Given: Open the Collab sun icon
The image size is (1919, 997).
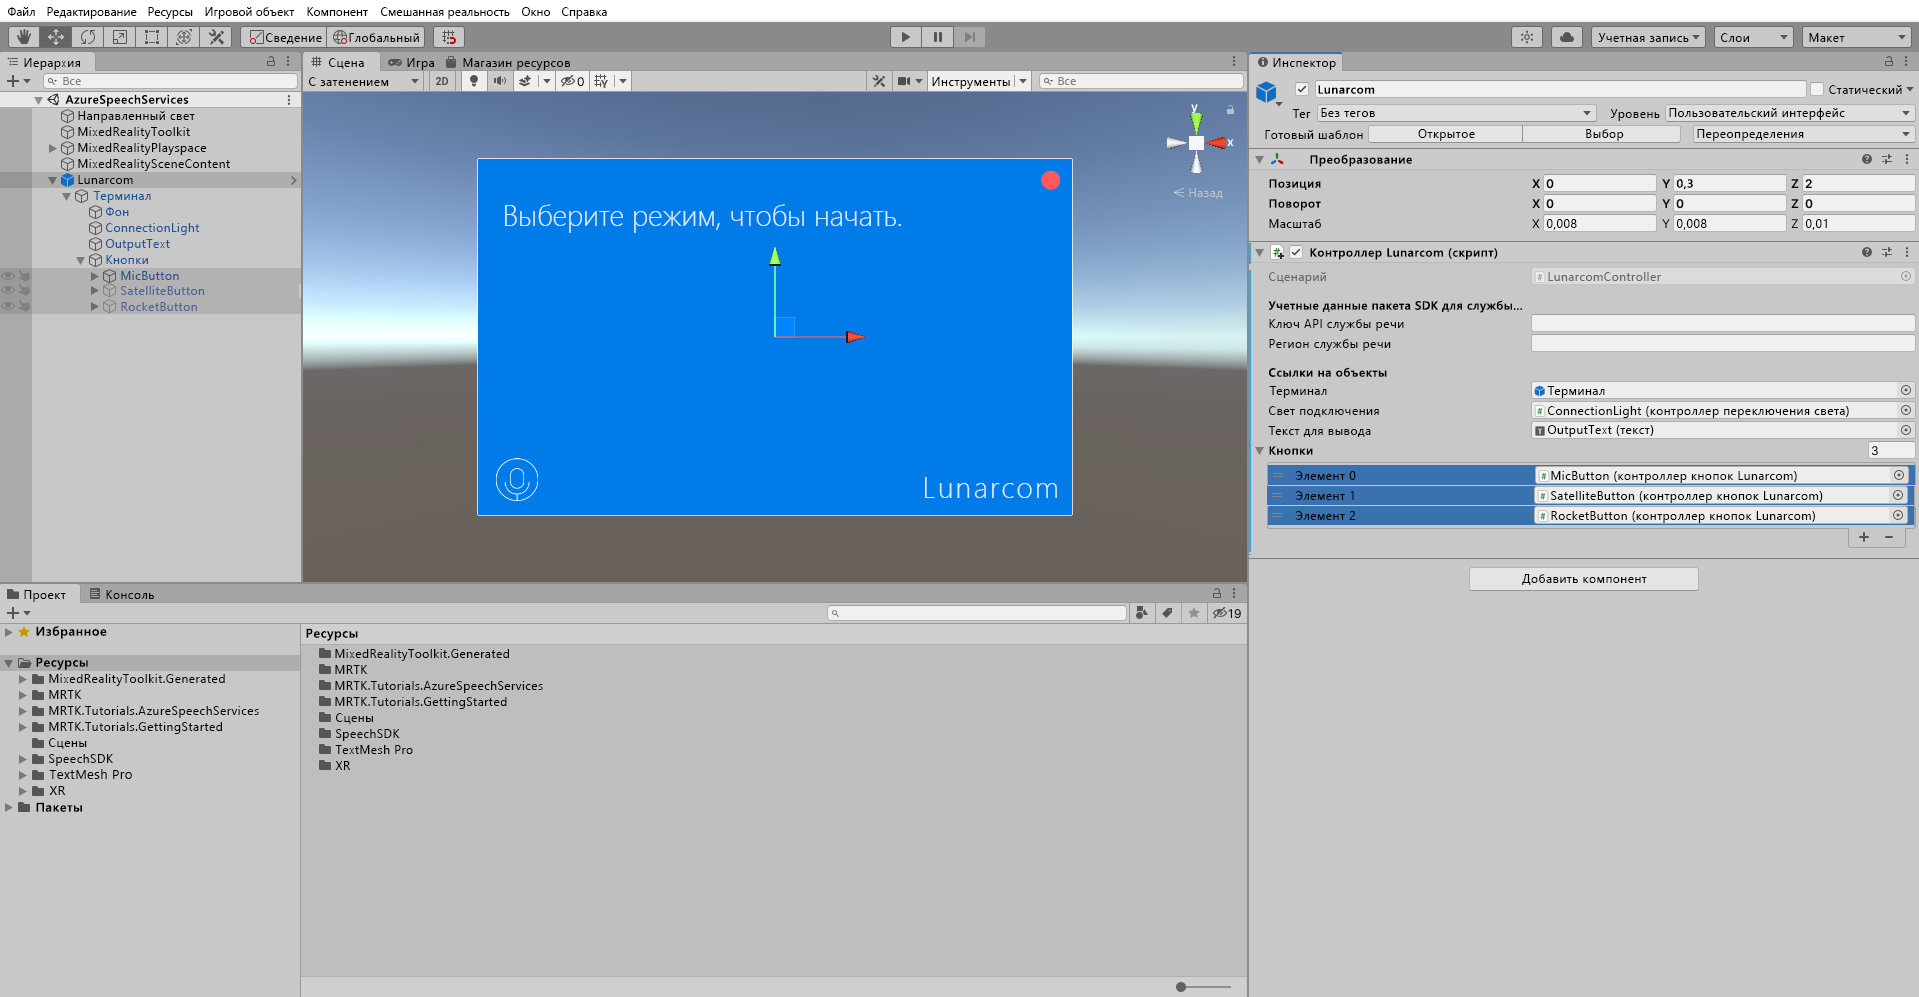Looking at the screenshot, I should tap(1526, 37).
